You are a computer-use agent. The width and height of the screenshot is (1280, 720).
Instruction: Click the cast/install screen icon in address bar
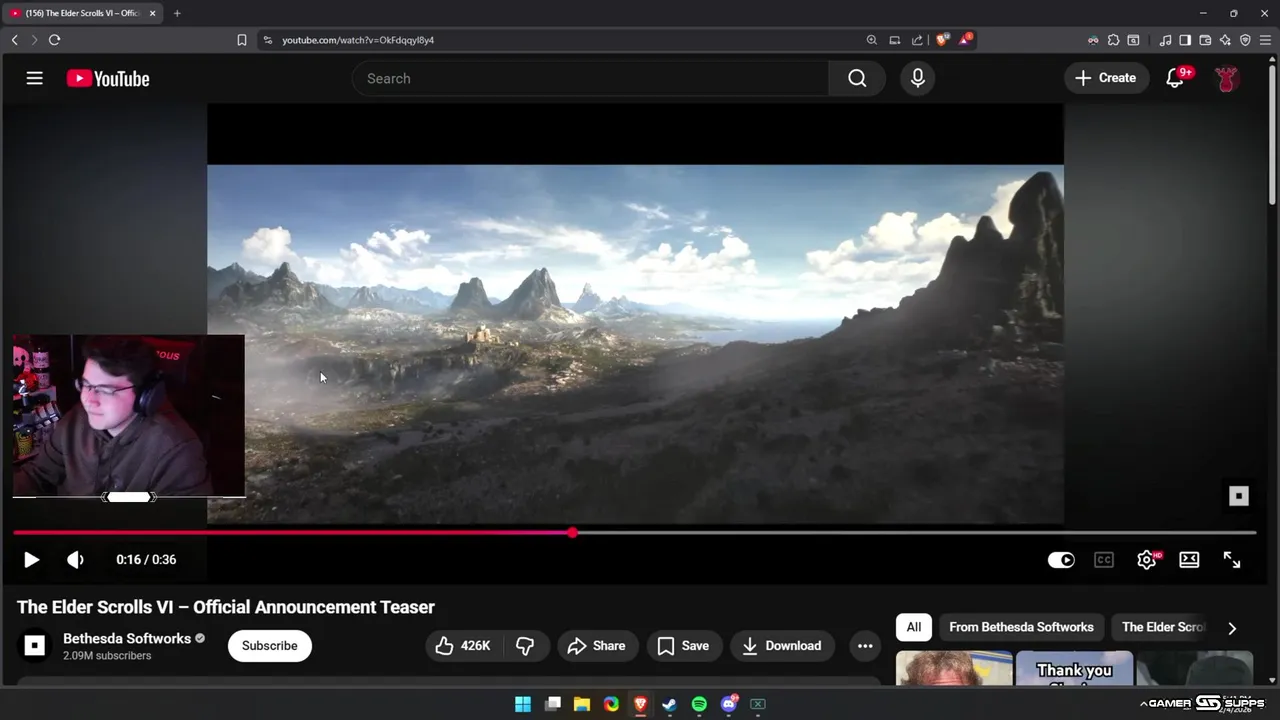[895, 40]
